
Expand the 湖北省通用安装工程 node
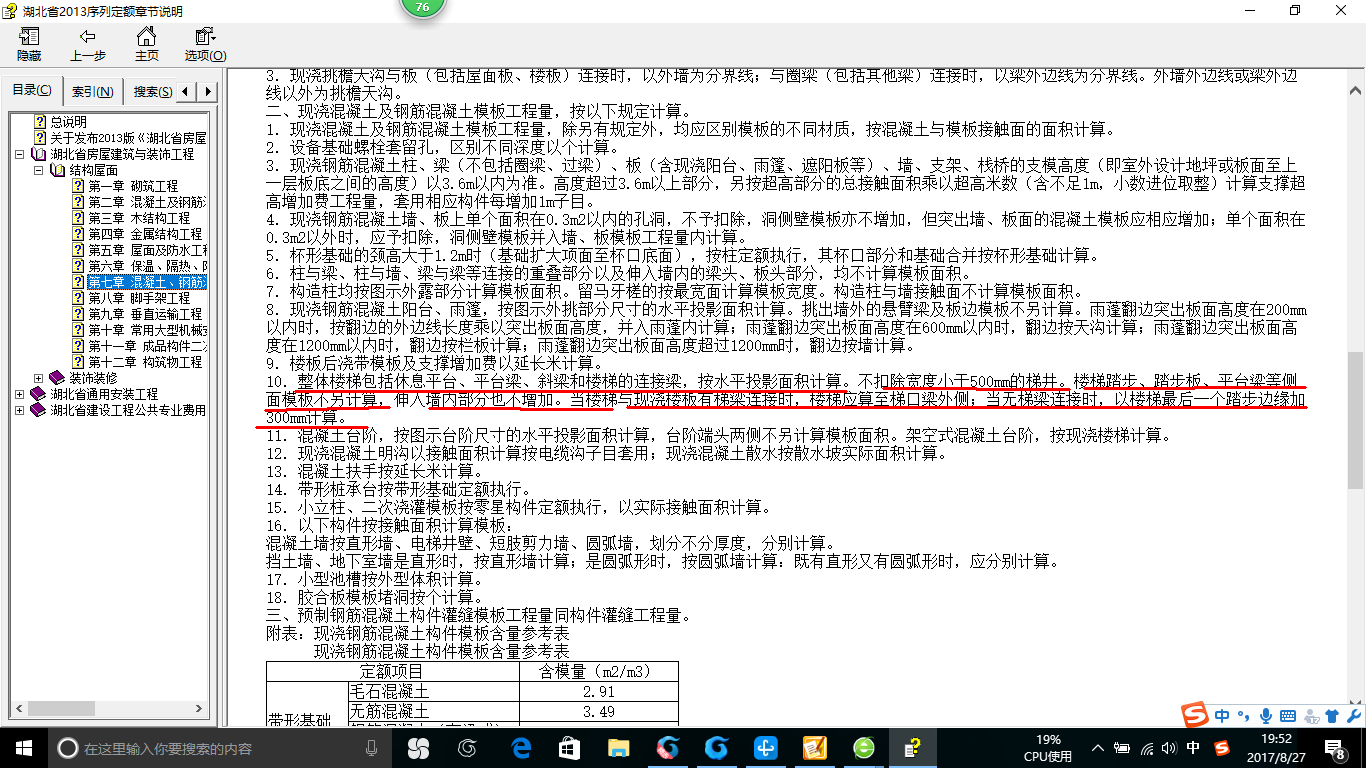click(x=20, y=394)
